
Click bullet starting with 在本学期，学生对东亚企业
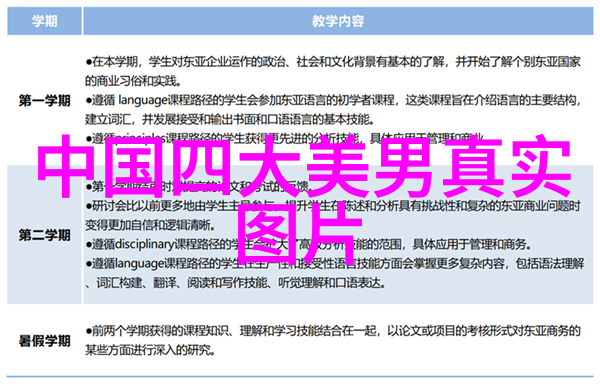[x=333, y=62]
